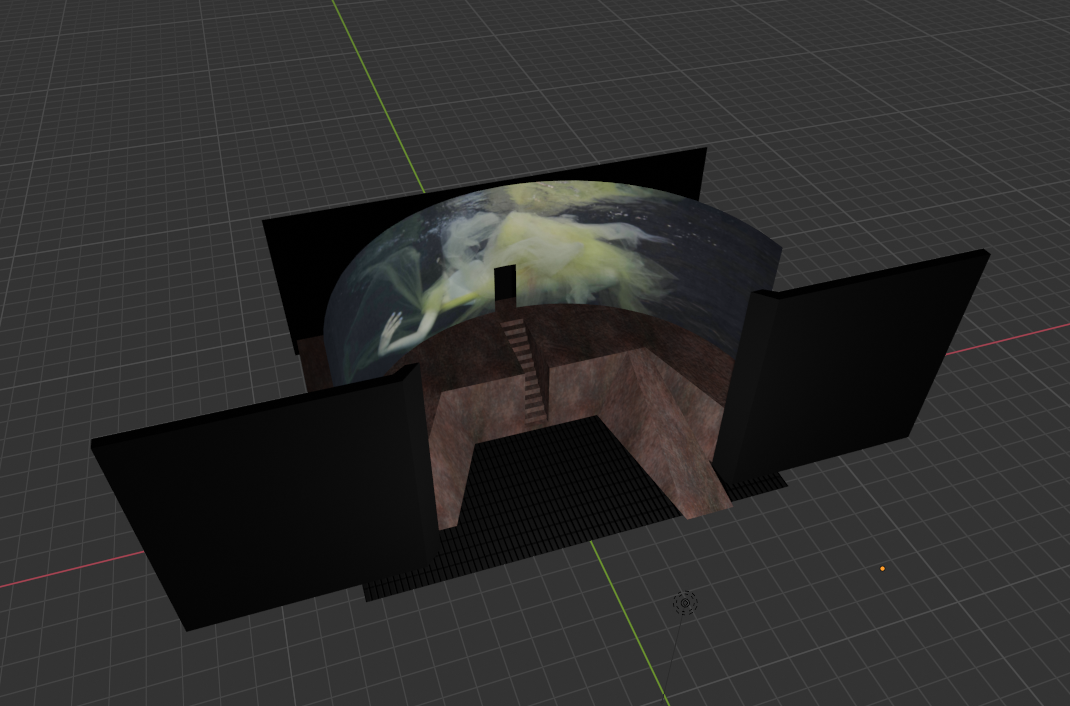Screen dimensions: 1070x706
Task: Select the right front black wall panel
Action: tap(850, 365)
